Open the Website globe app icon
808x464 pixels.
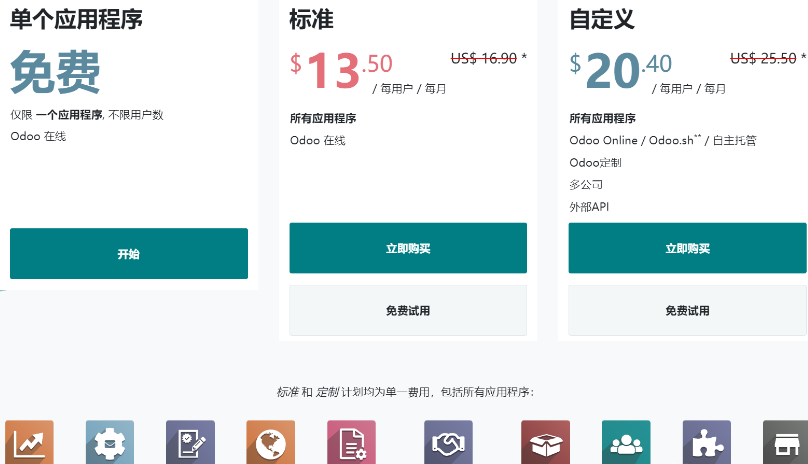click(x=271, y=442)
